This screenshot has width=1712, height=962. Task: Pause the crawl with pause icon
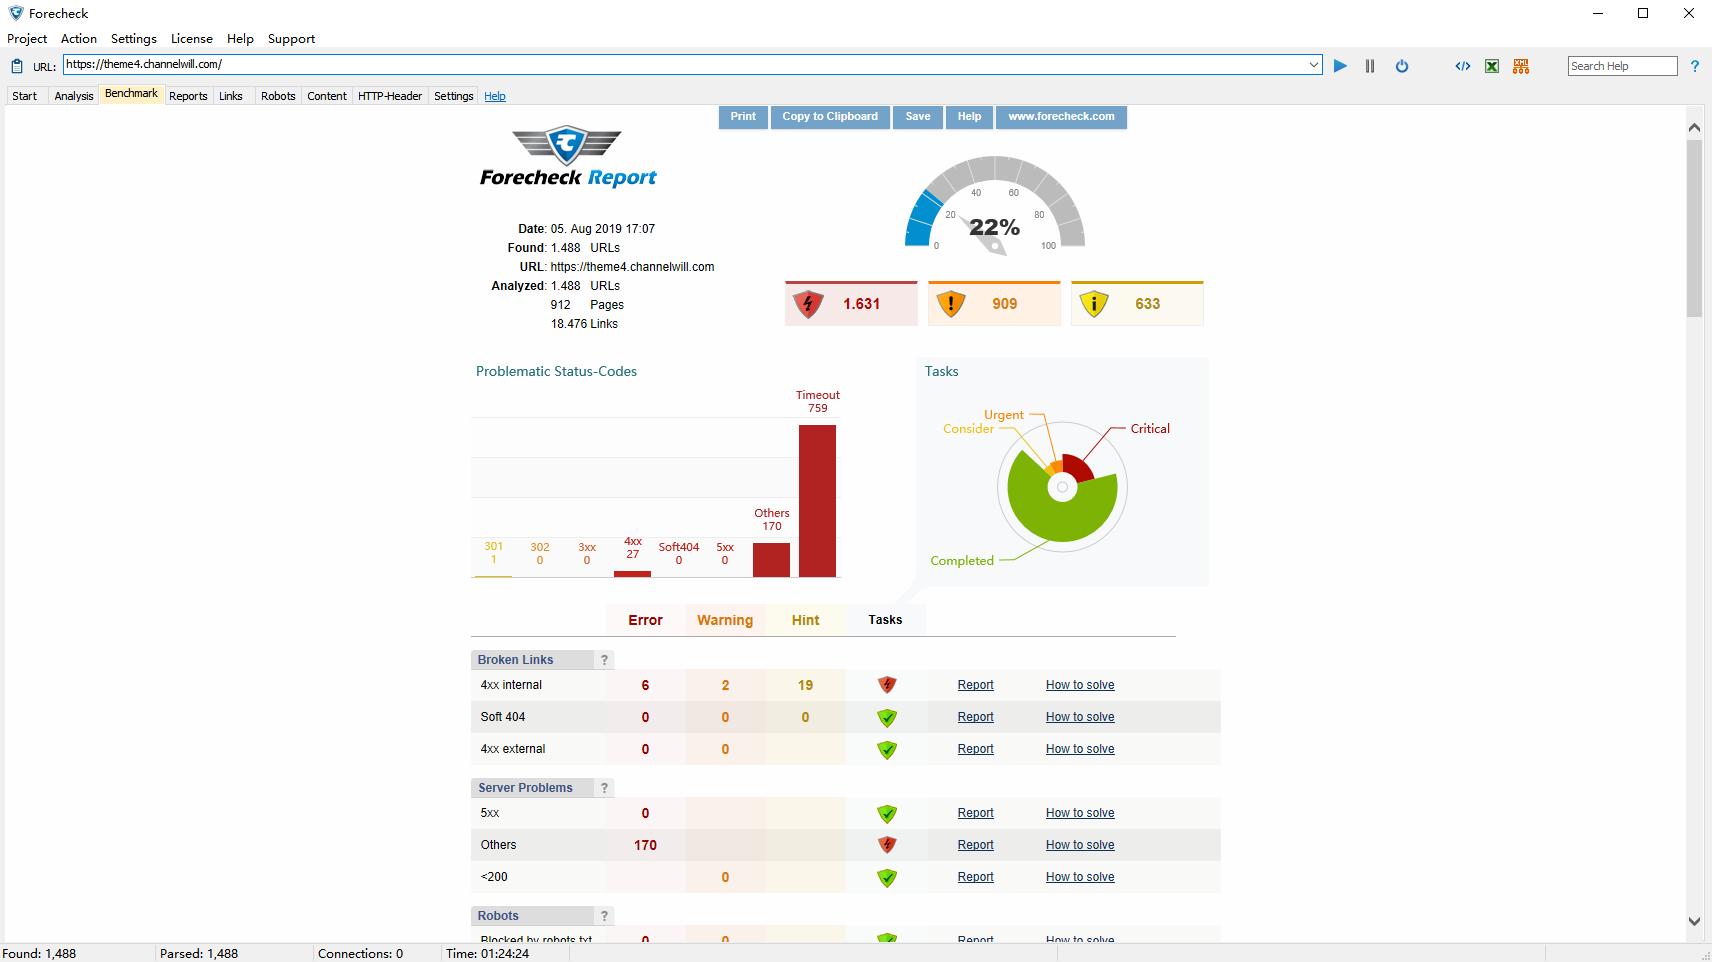[1370, 66]
